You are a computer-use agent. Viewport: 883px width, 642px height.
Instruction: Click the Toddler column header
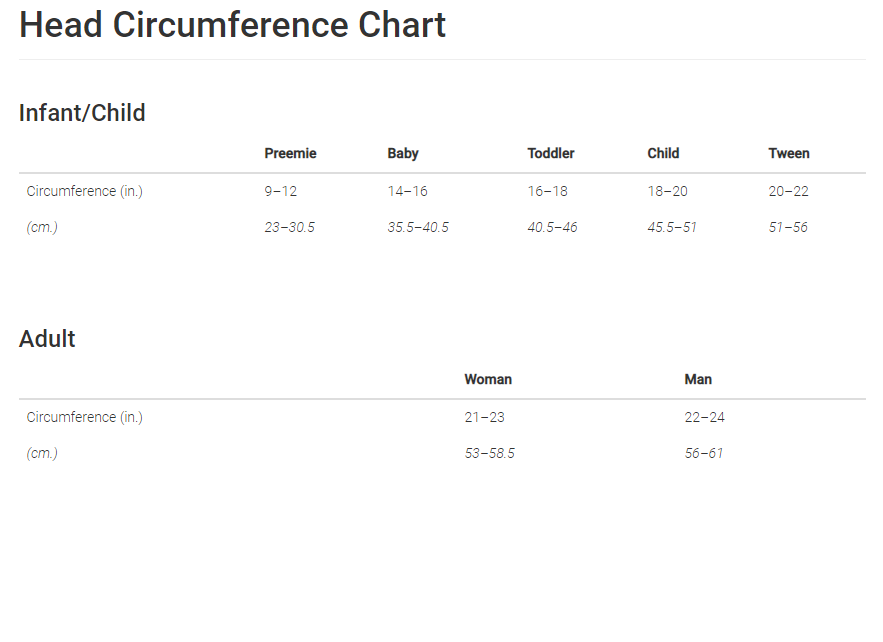[551, 153]
